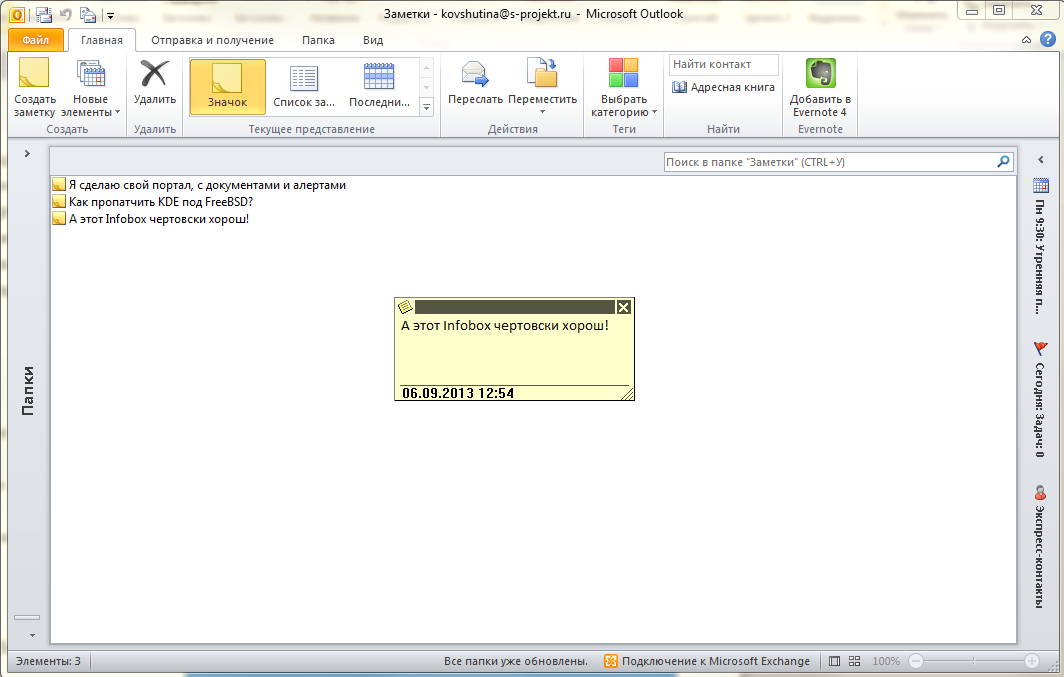Click into the Найти контакт field
The image size is (1064, 677).
[x=723, y=64]
